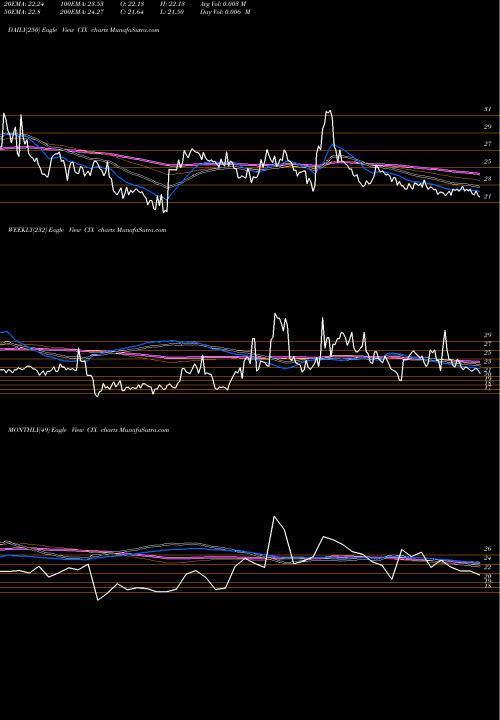Click the 24 axis label on monthly chart
Image resolution: width=500 pixels, height=720 pixels.
(488, 558)
